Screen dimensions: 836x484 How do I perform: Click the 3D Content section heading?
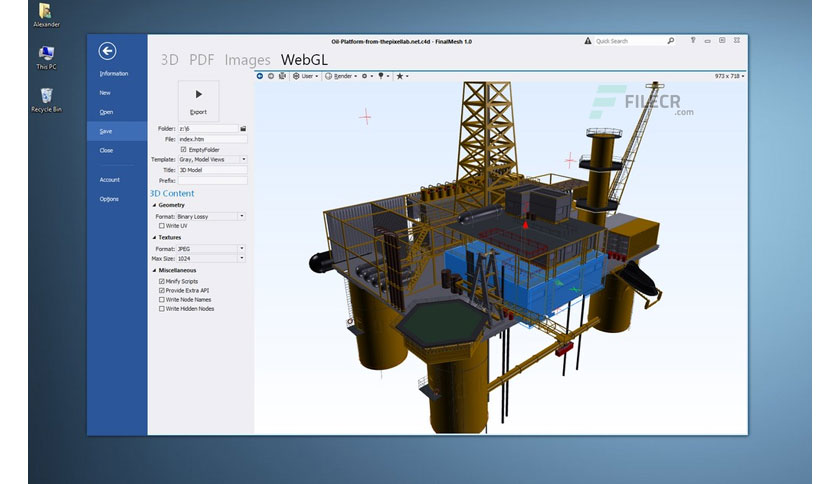point(172,193)
